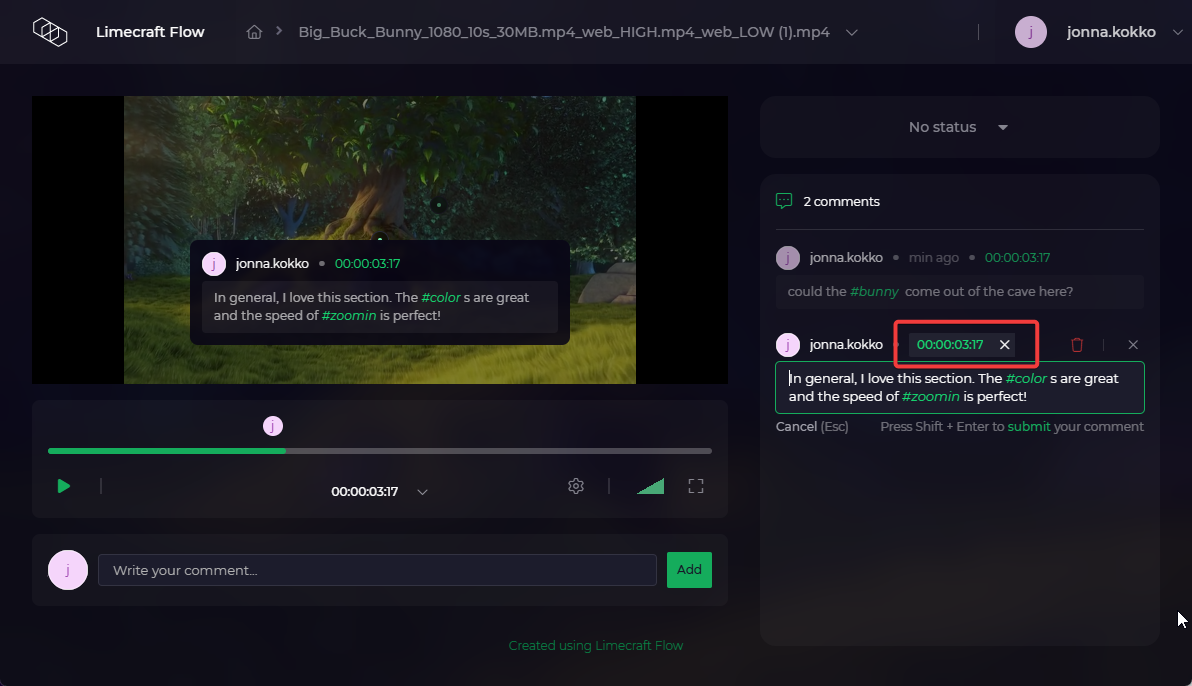The image size is (1192, 686).
Task: Enter fullscreen mode
Action: tap(696, 486)
